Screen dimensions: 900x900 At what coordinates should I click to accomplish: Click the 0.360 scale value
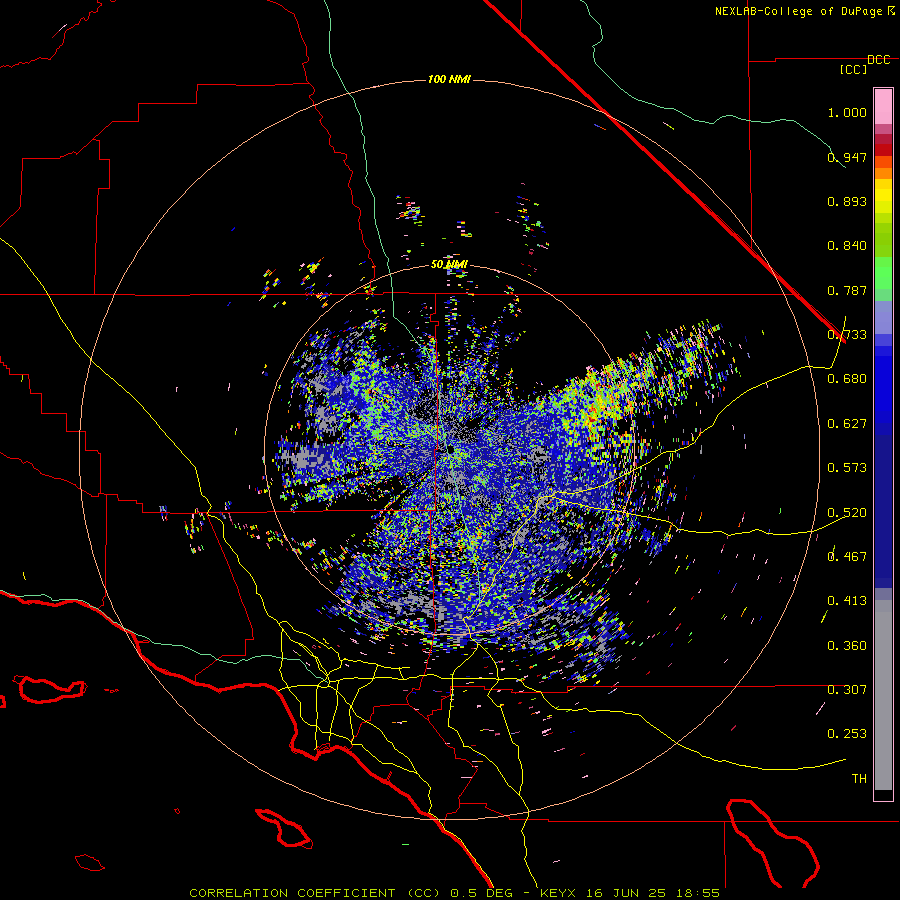(x=847, y=646)
